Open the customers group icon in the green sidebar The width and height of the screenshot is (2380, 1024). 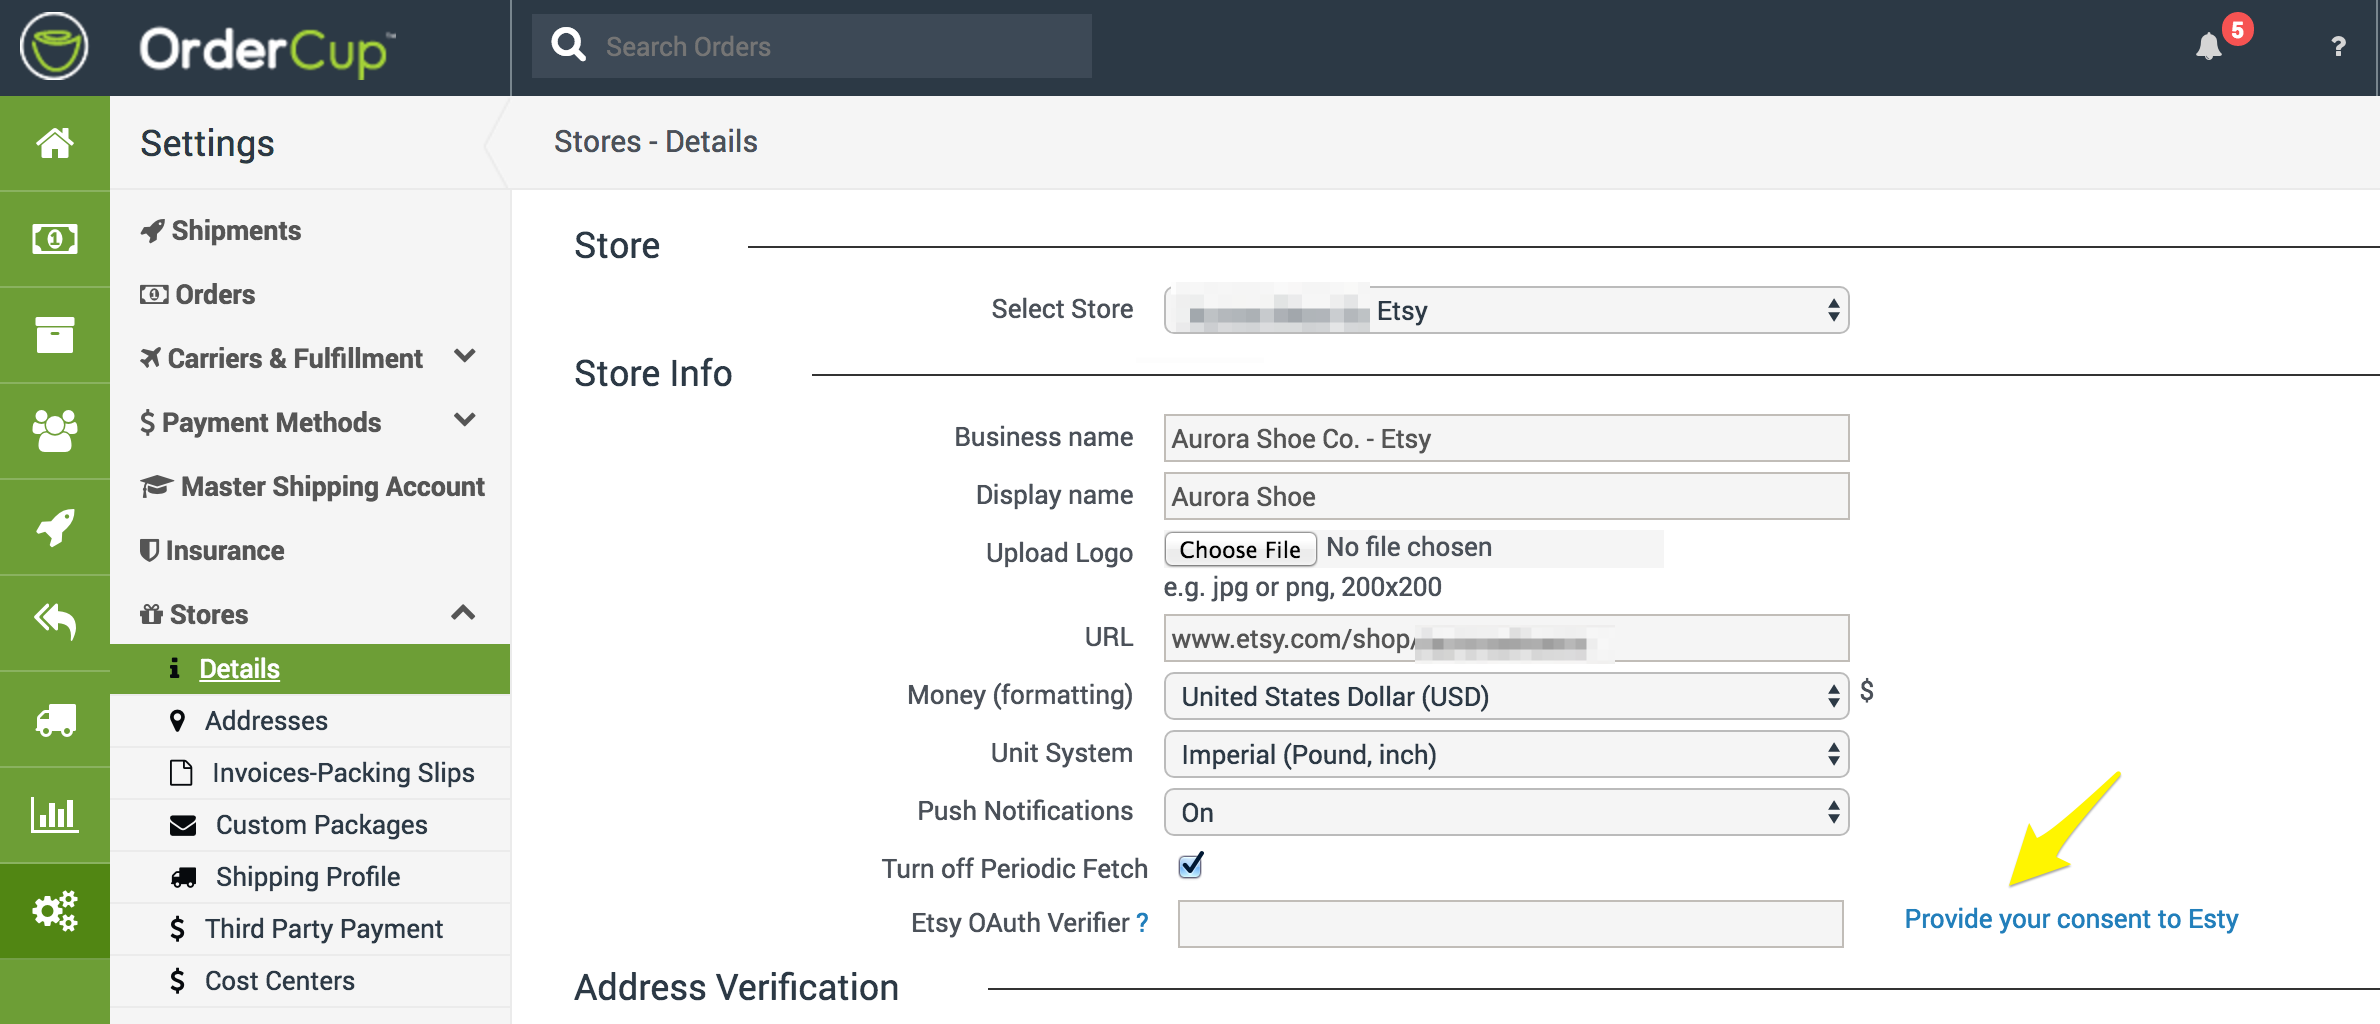coord(55,431)
